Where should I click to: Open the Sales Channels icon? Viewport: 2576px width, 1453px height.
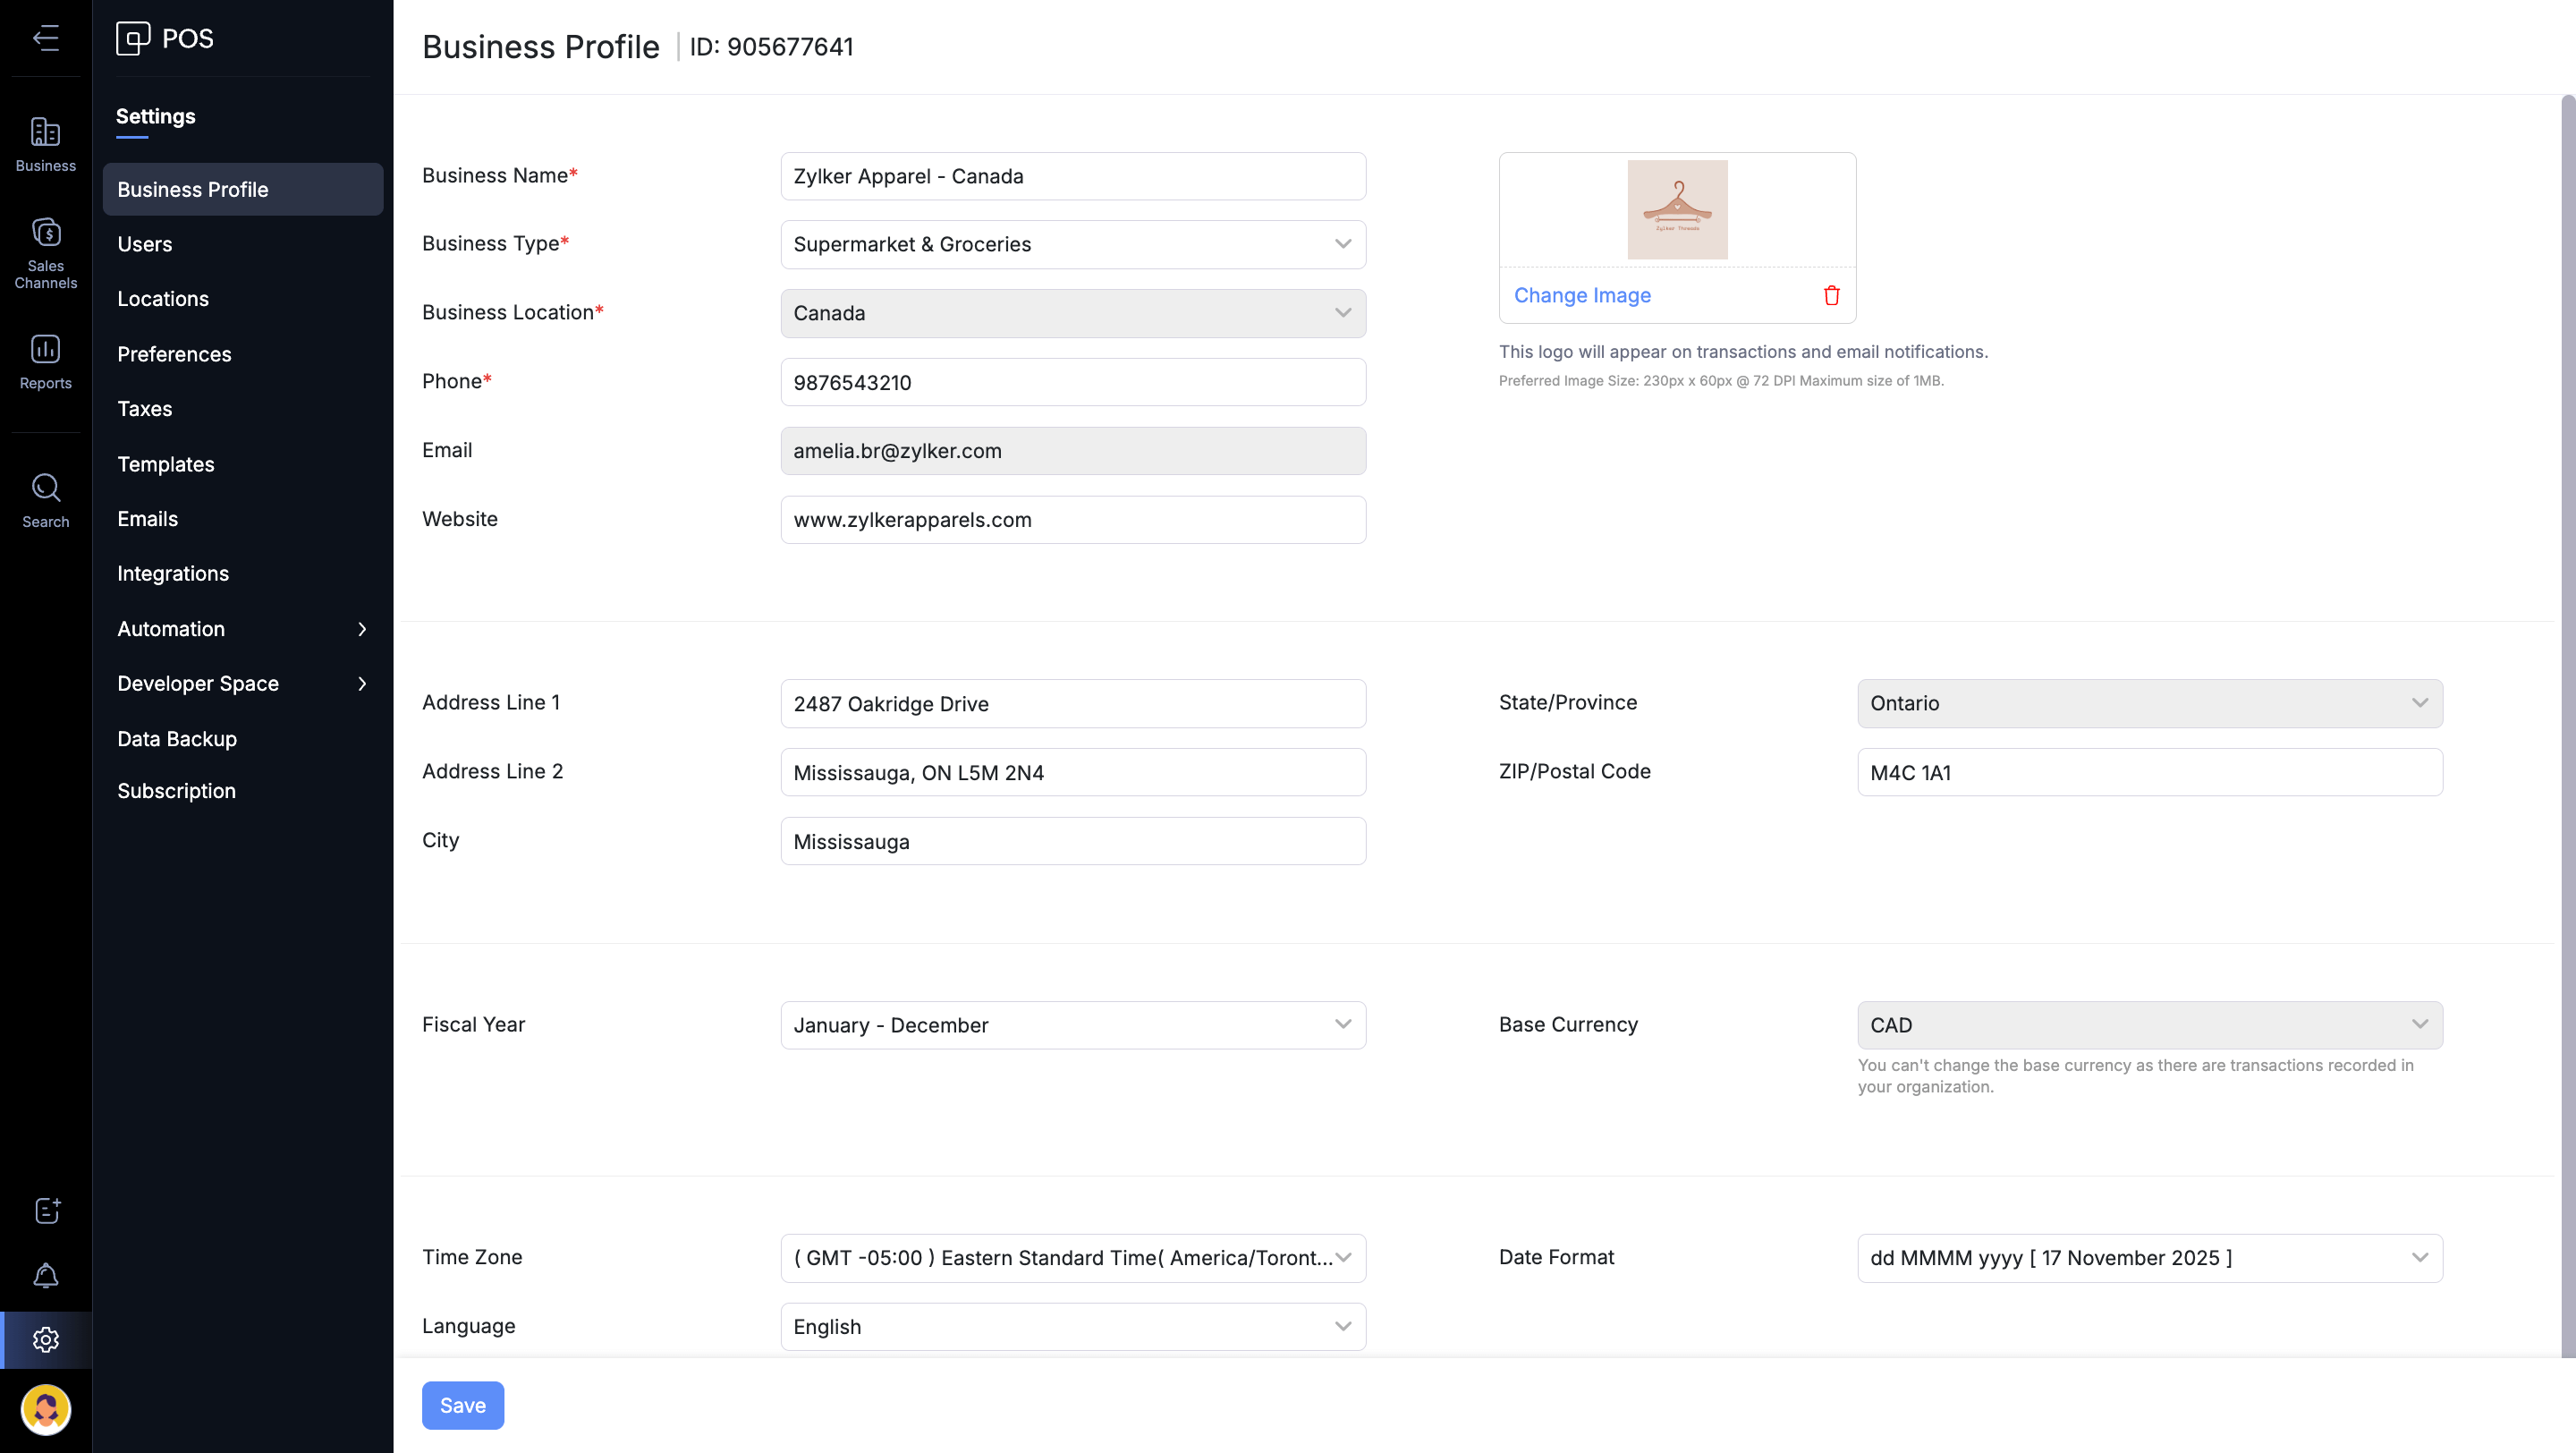click(x=45, y=252)
